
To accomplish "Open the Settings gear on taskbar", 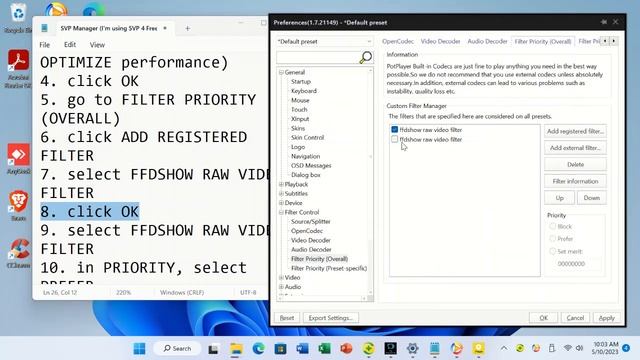I will tap(412, 349).
